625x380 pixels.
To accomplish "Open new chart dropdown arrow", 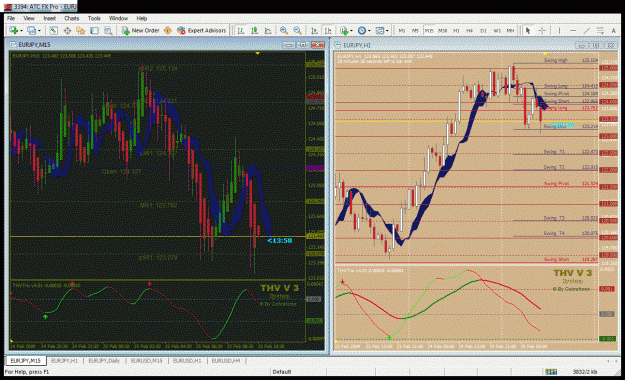I will pyautogui.click(x=22, y=31).
